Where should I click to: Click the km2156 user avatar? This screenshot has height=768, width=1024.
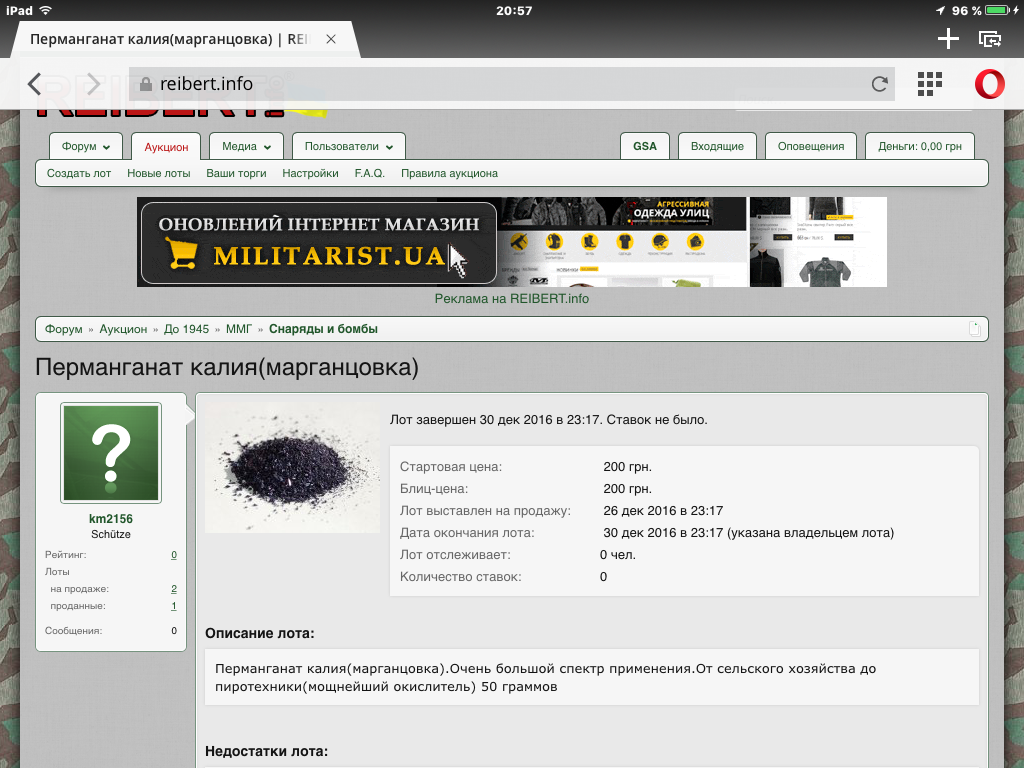click(111, 453)
